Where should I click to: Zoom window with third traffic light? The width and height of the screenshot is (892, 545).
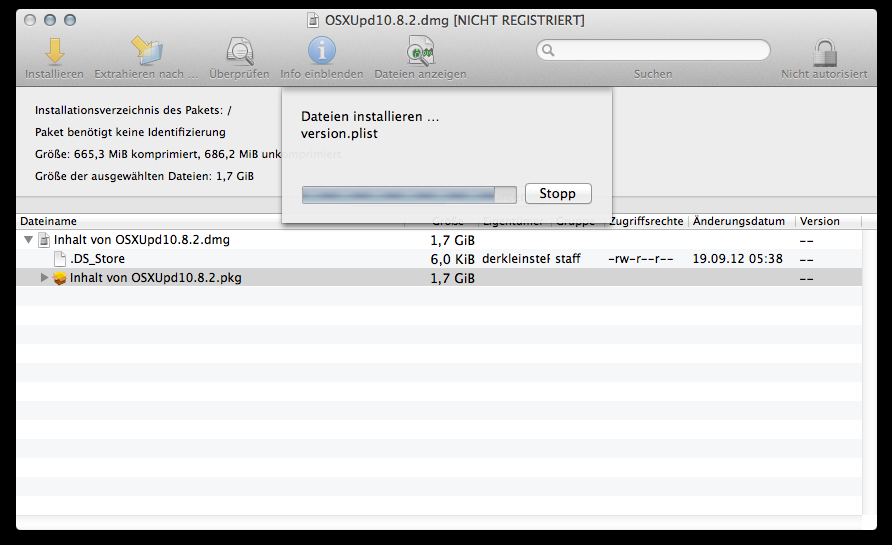click(x=70, y=20)
